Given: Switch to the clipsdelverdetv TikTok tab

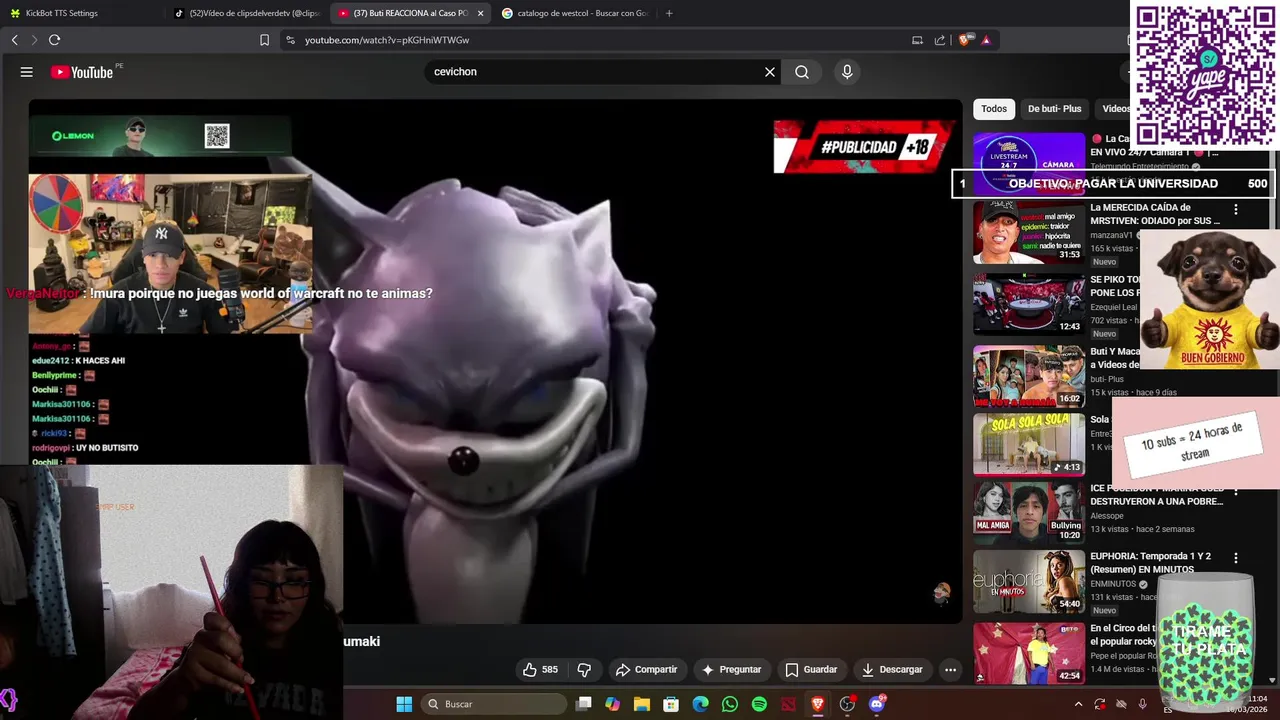Looking at the screenshot, I should [247, 13].
